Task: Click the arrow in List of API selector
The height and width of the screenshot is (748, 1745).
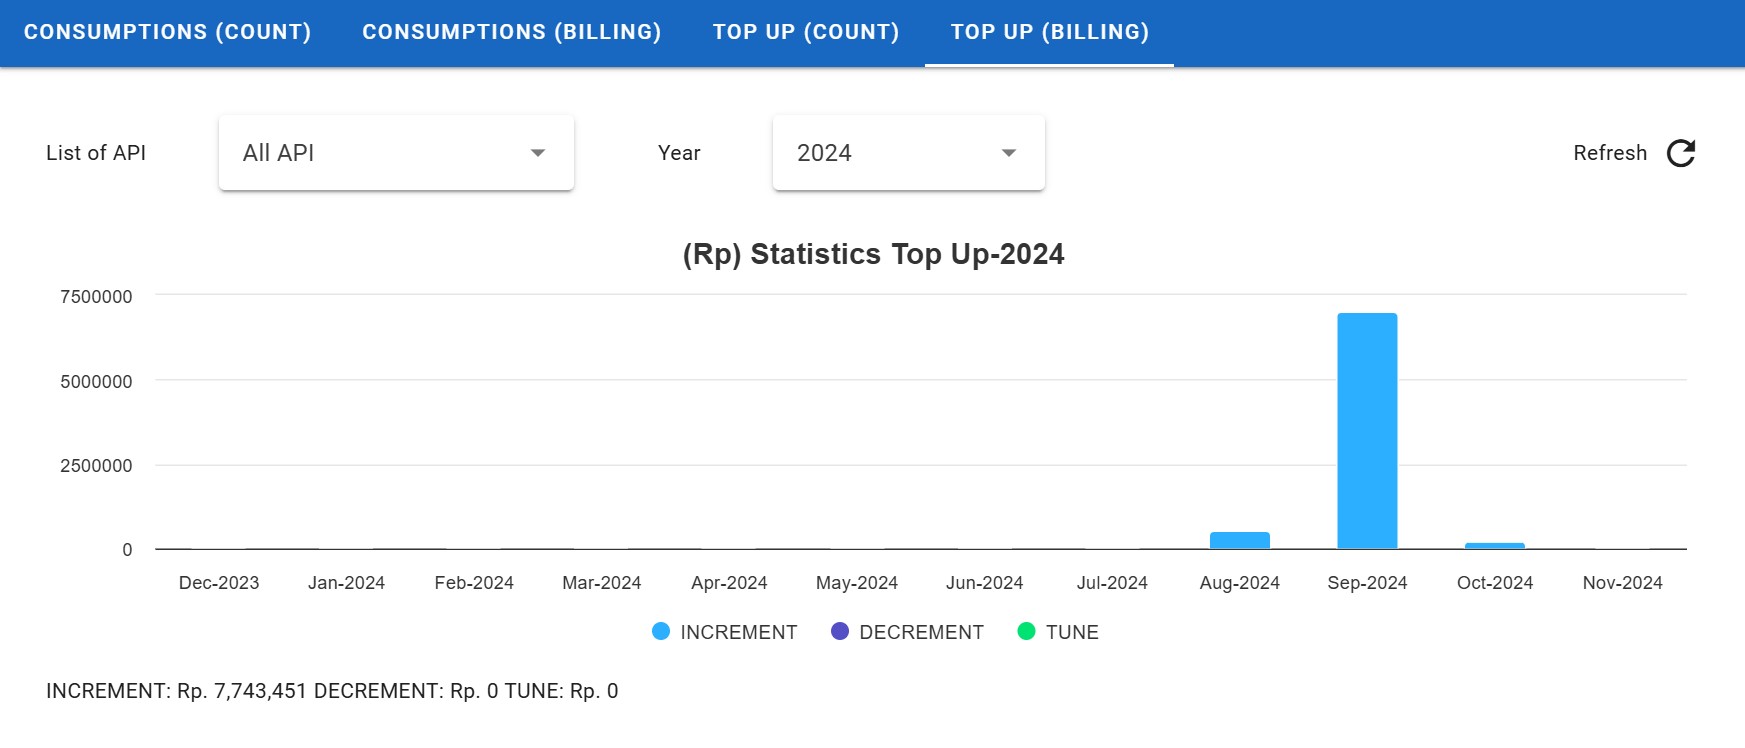Action: point(538,153)
